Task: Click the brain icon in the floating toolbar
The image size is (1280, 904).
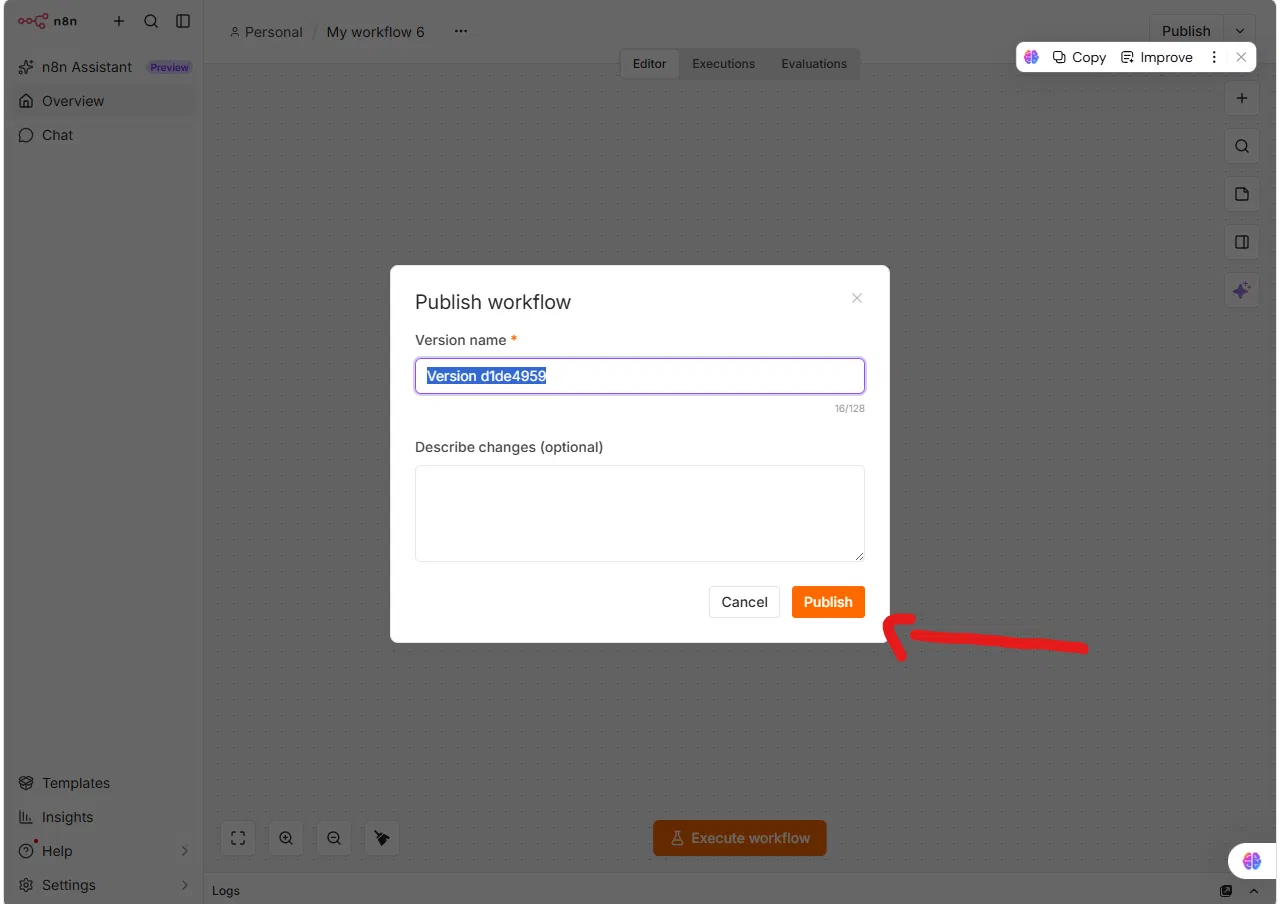Action: pos(1032,57)
